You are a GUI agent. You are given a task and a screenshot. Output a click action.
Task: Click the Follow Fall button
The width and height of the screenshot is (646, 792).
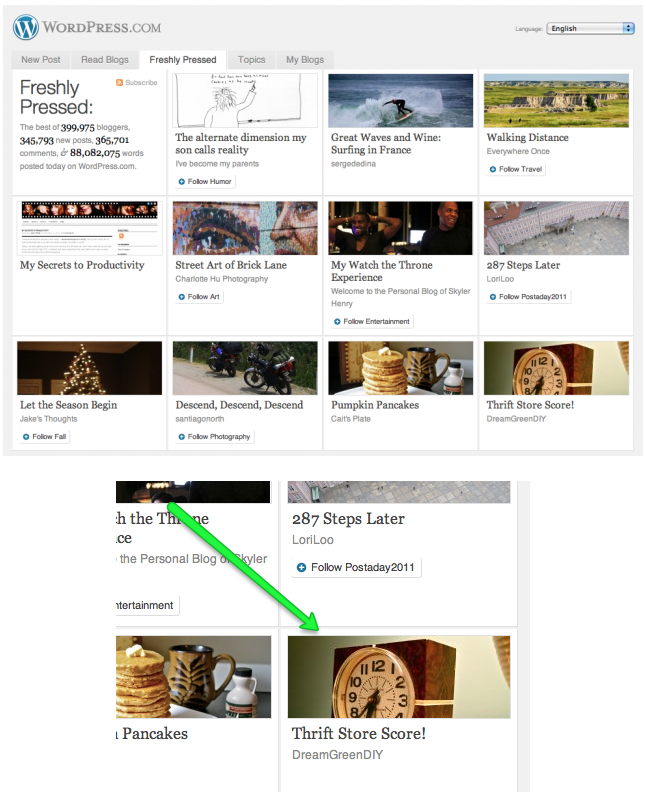(x=43, y=437)
